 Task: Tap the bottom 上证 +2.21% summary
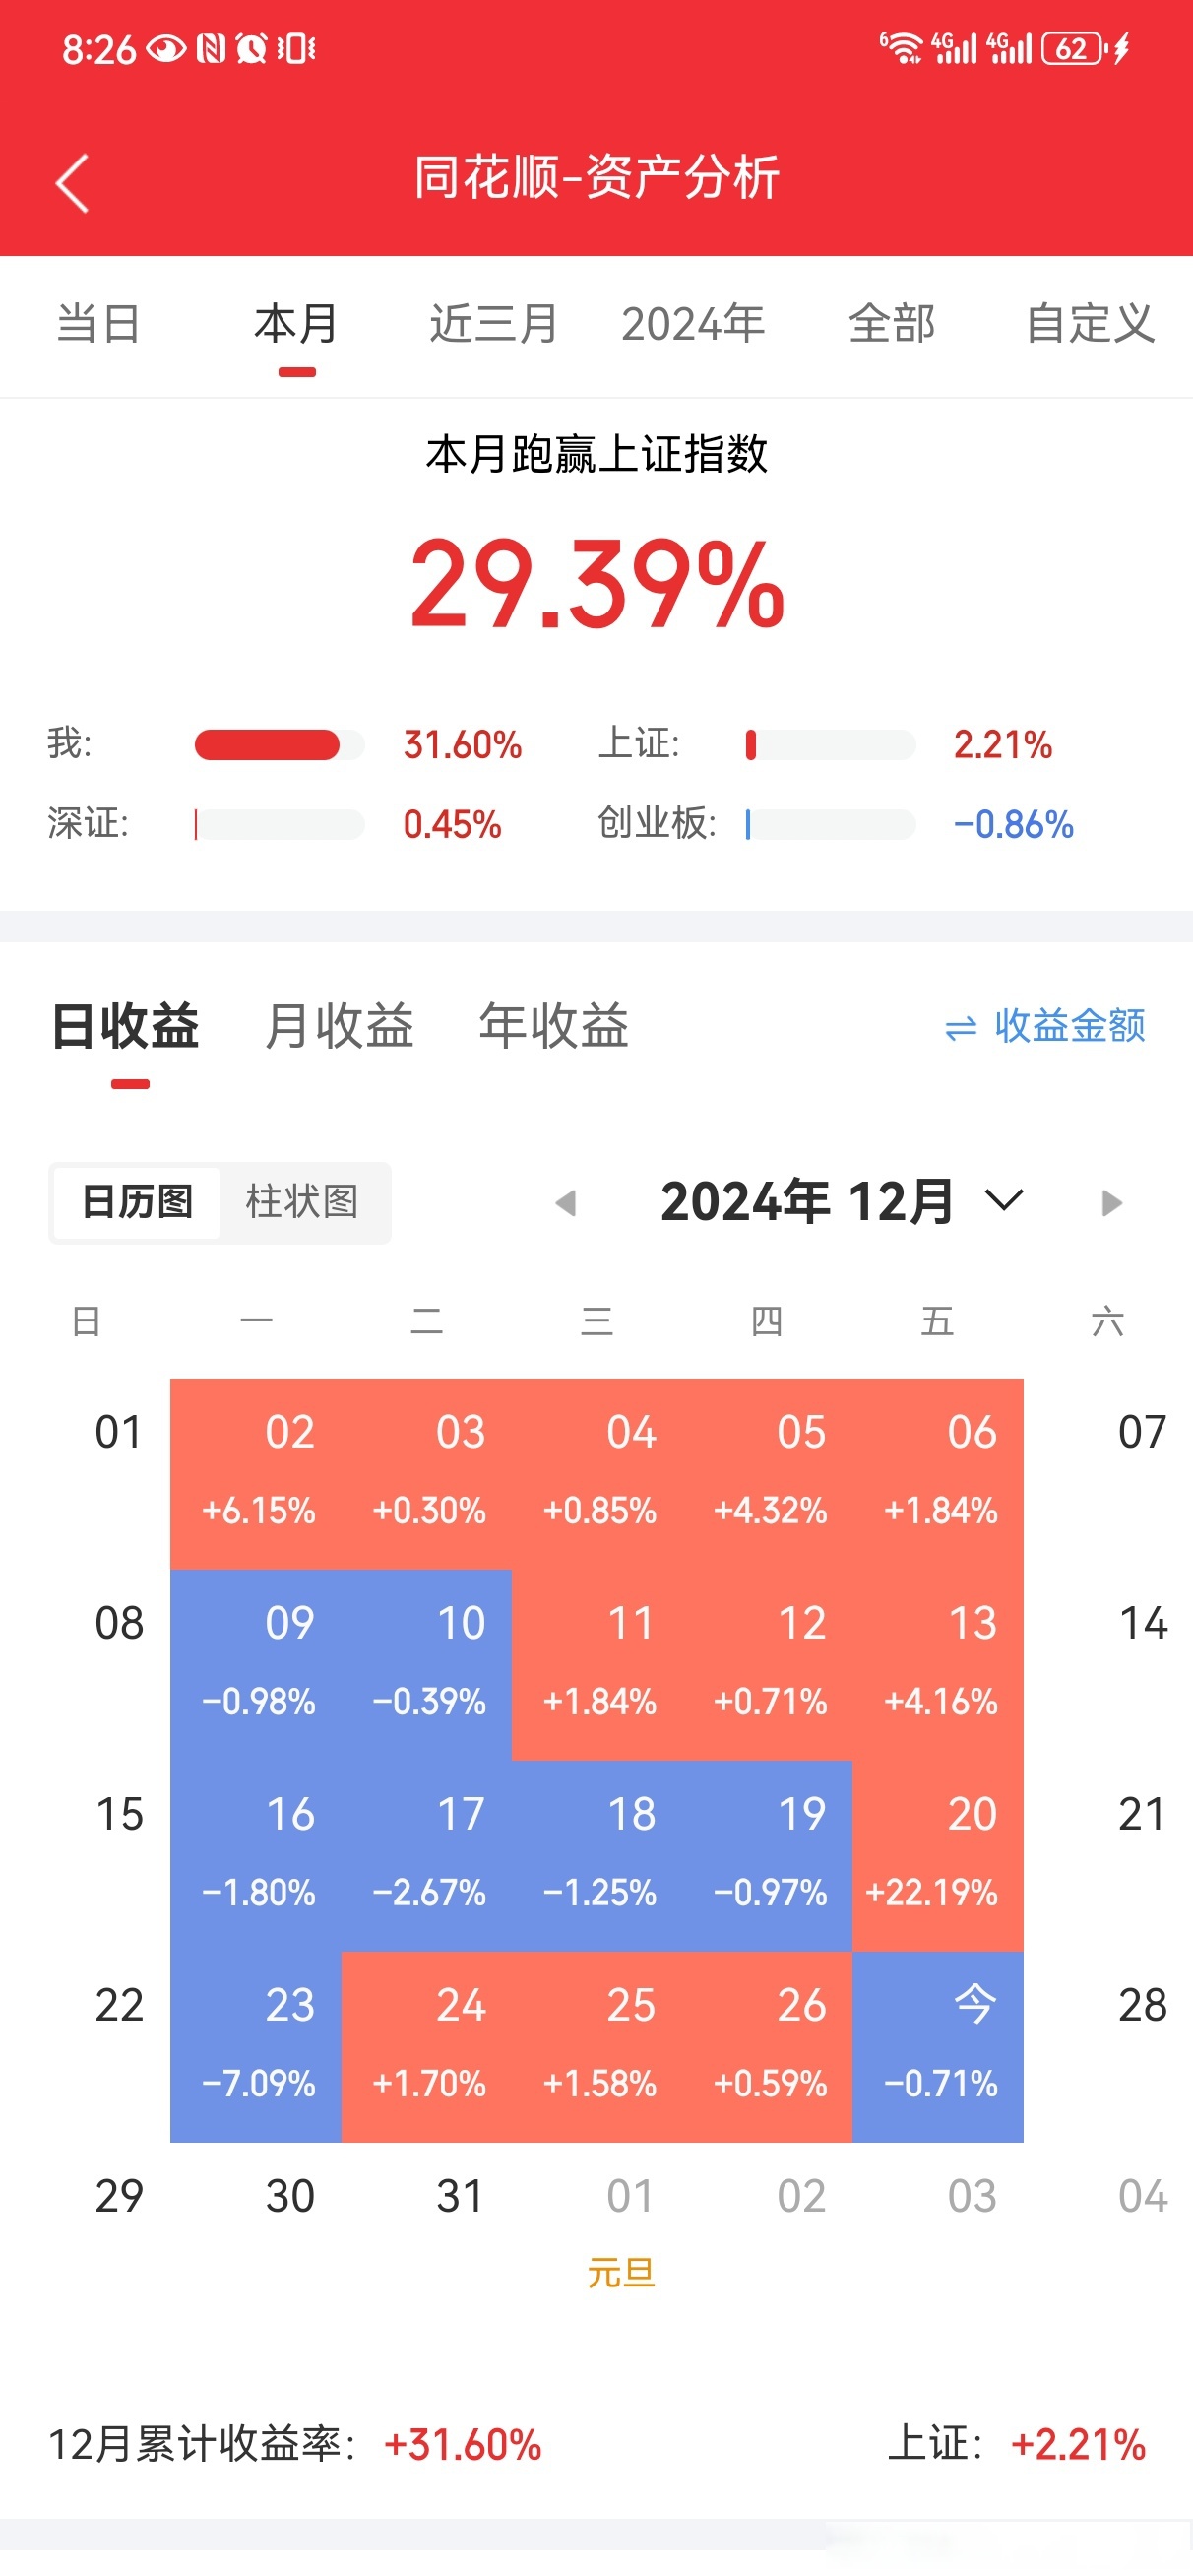coord(1017,2445)
